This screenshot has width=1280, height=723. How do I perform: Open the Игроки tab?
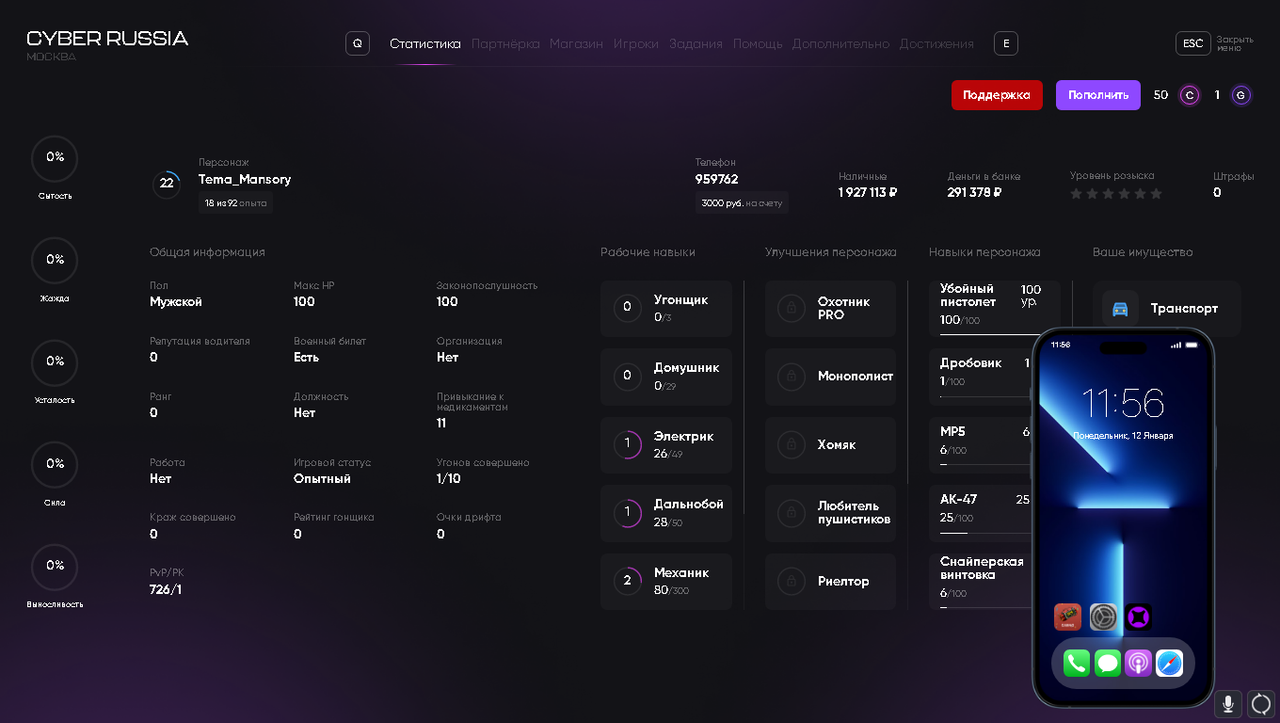pos(636,44)
